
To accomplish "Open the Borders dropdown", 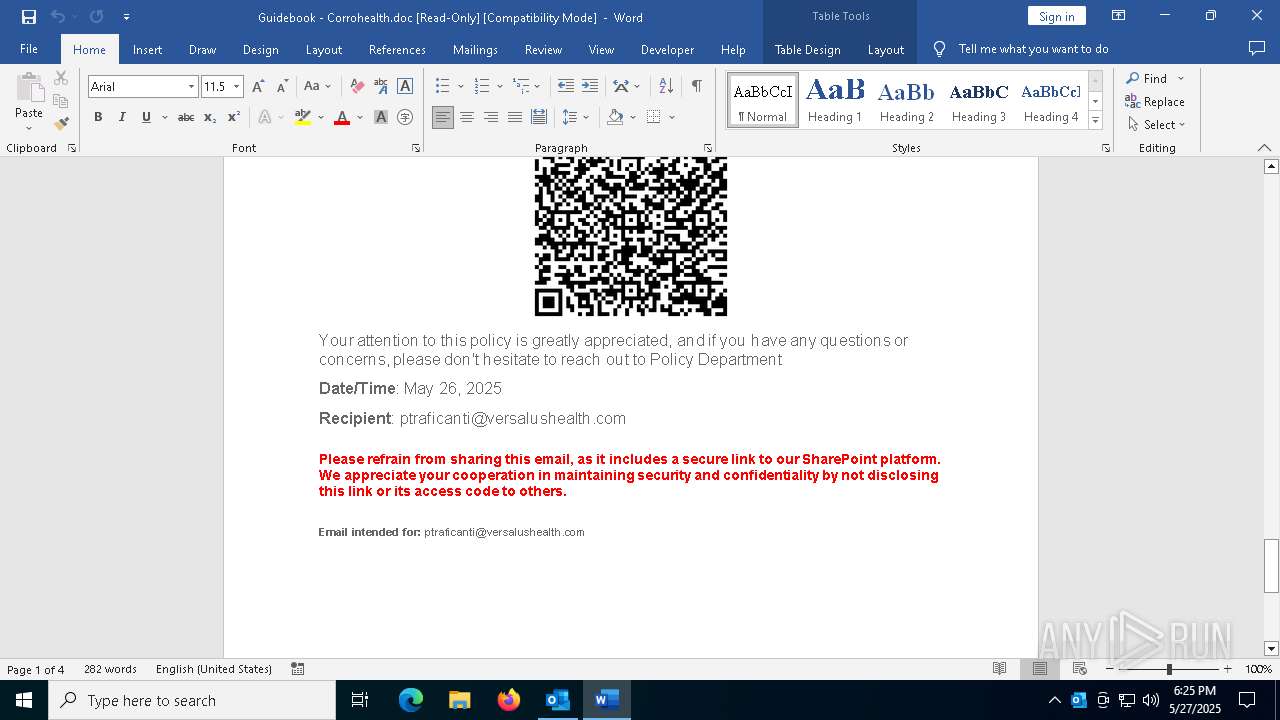I will click(x=672, y=117).
